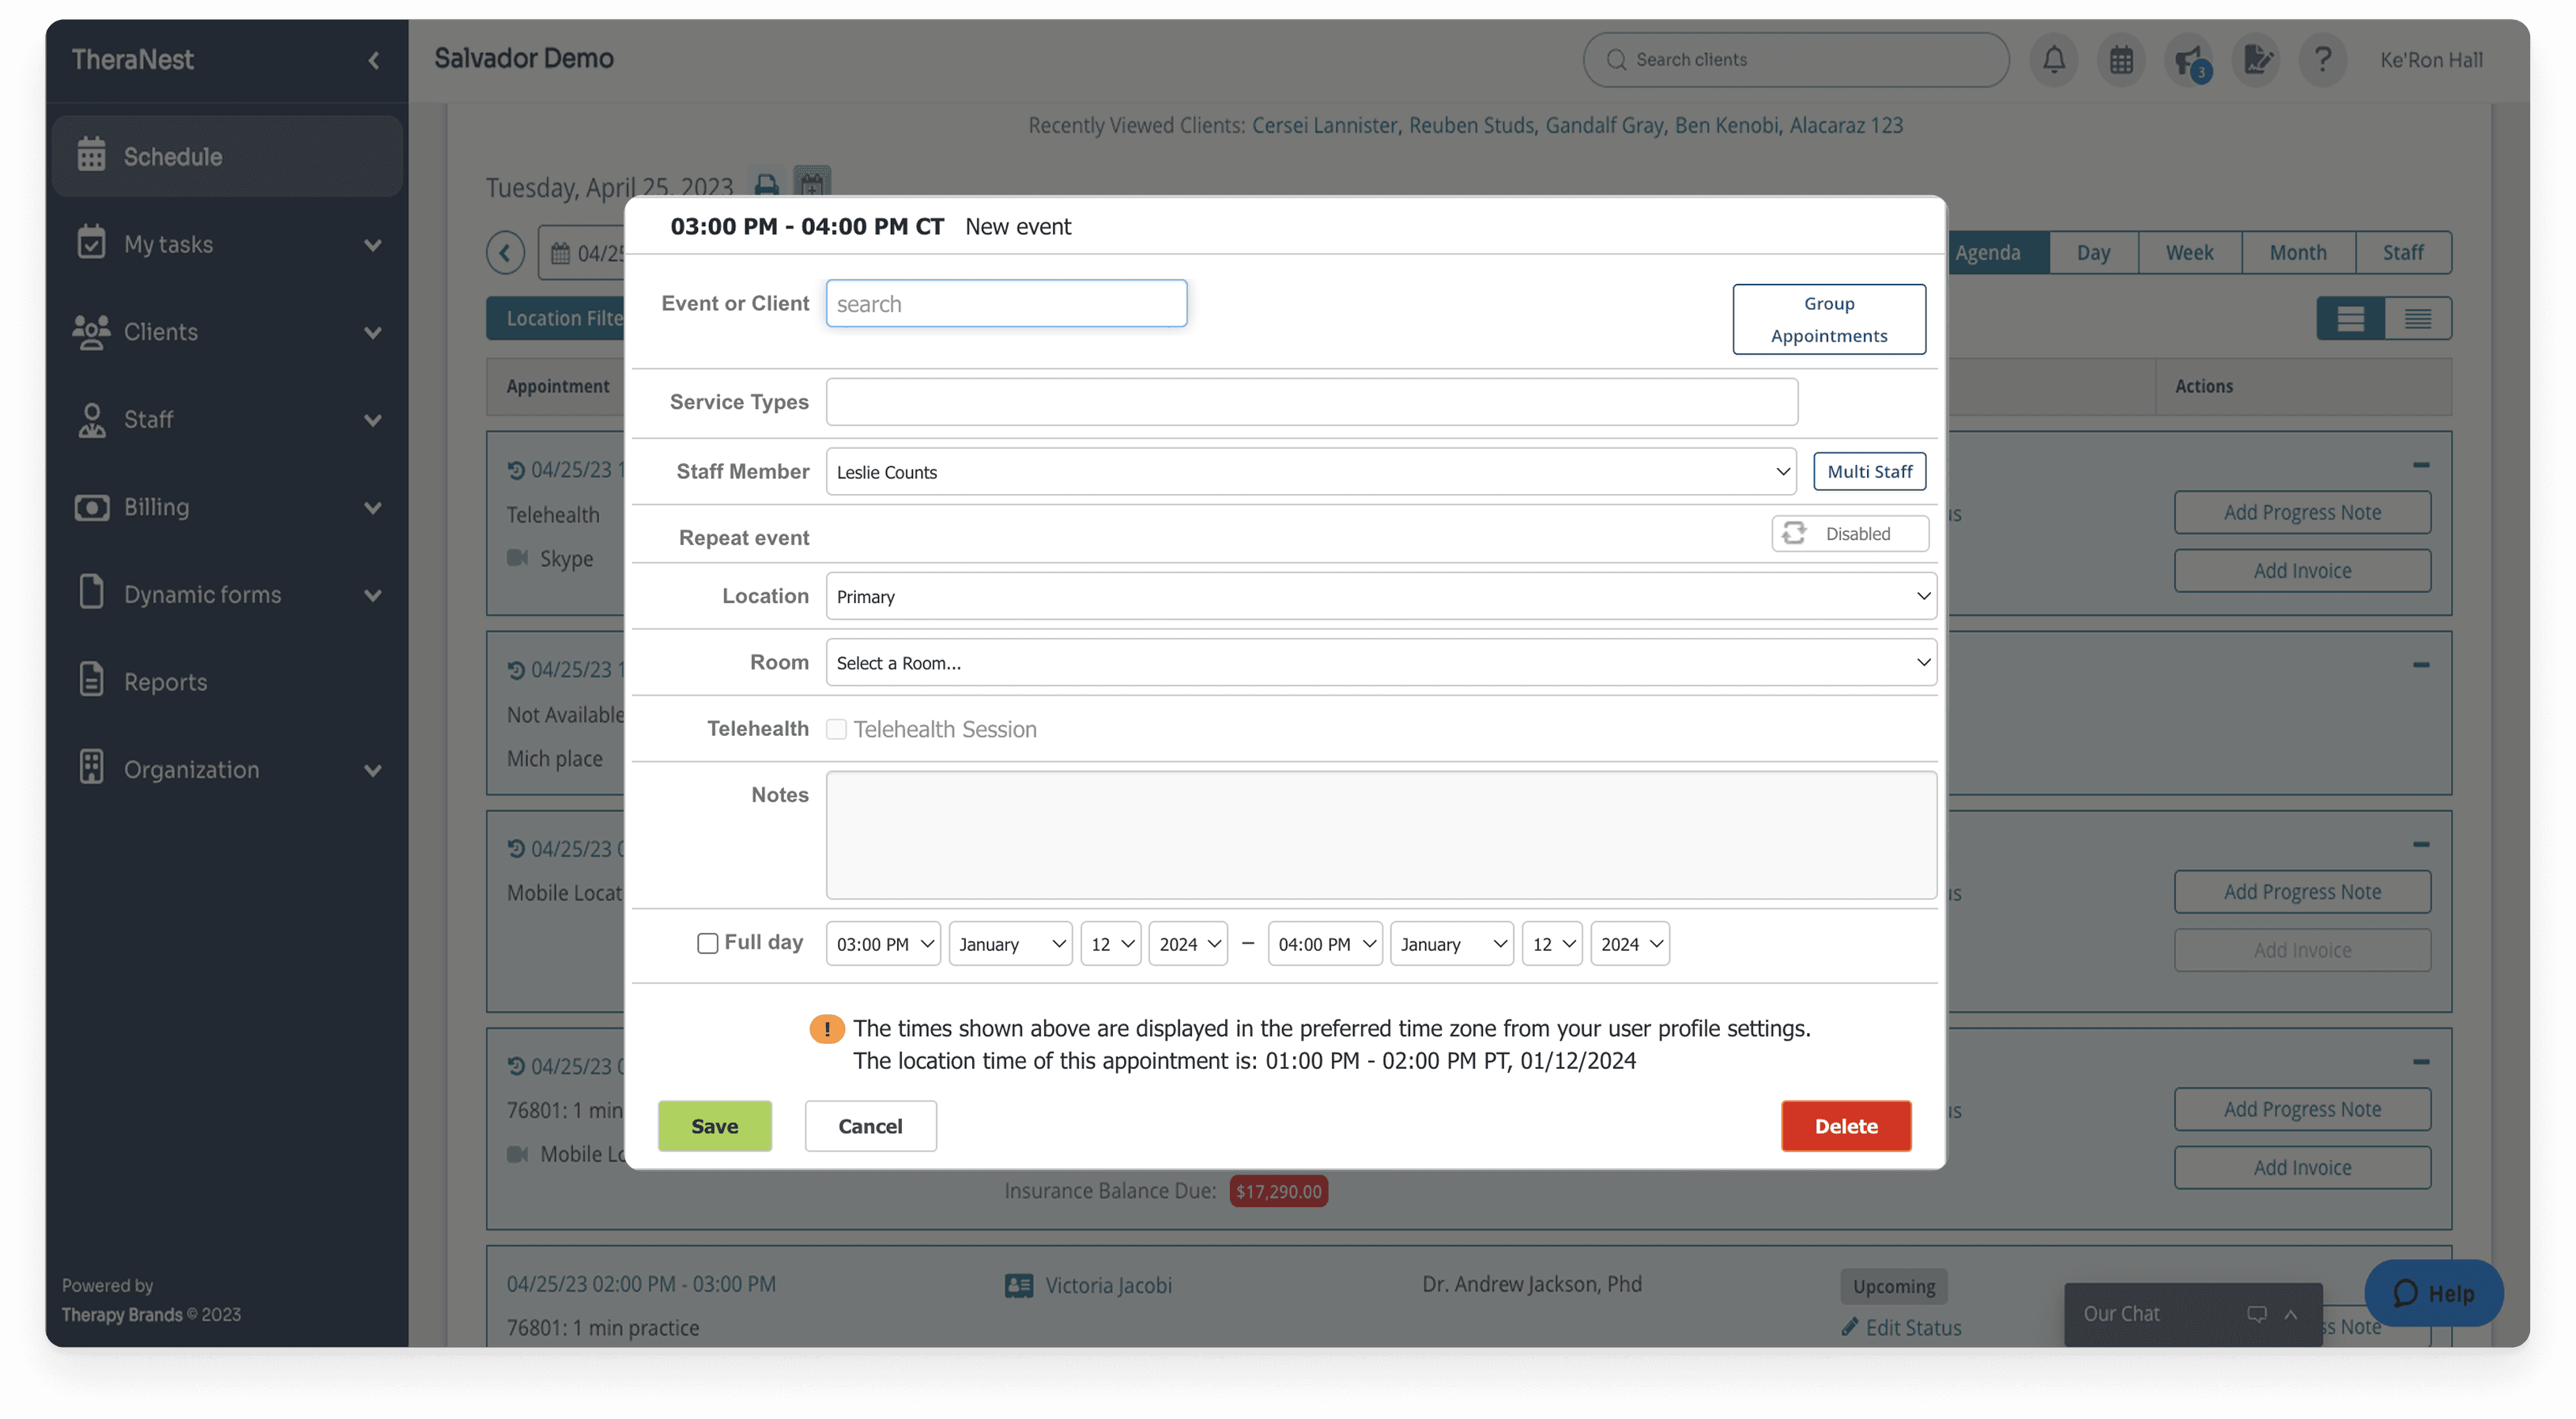2576x1419 pixels.
Task: Click the Billing icon in the sidebar
Action: (91, 507)
